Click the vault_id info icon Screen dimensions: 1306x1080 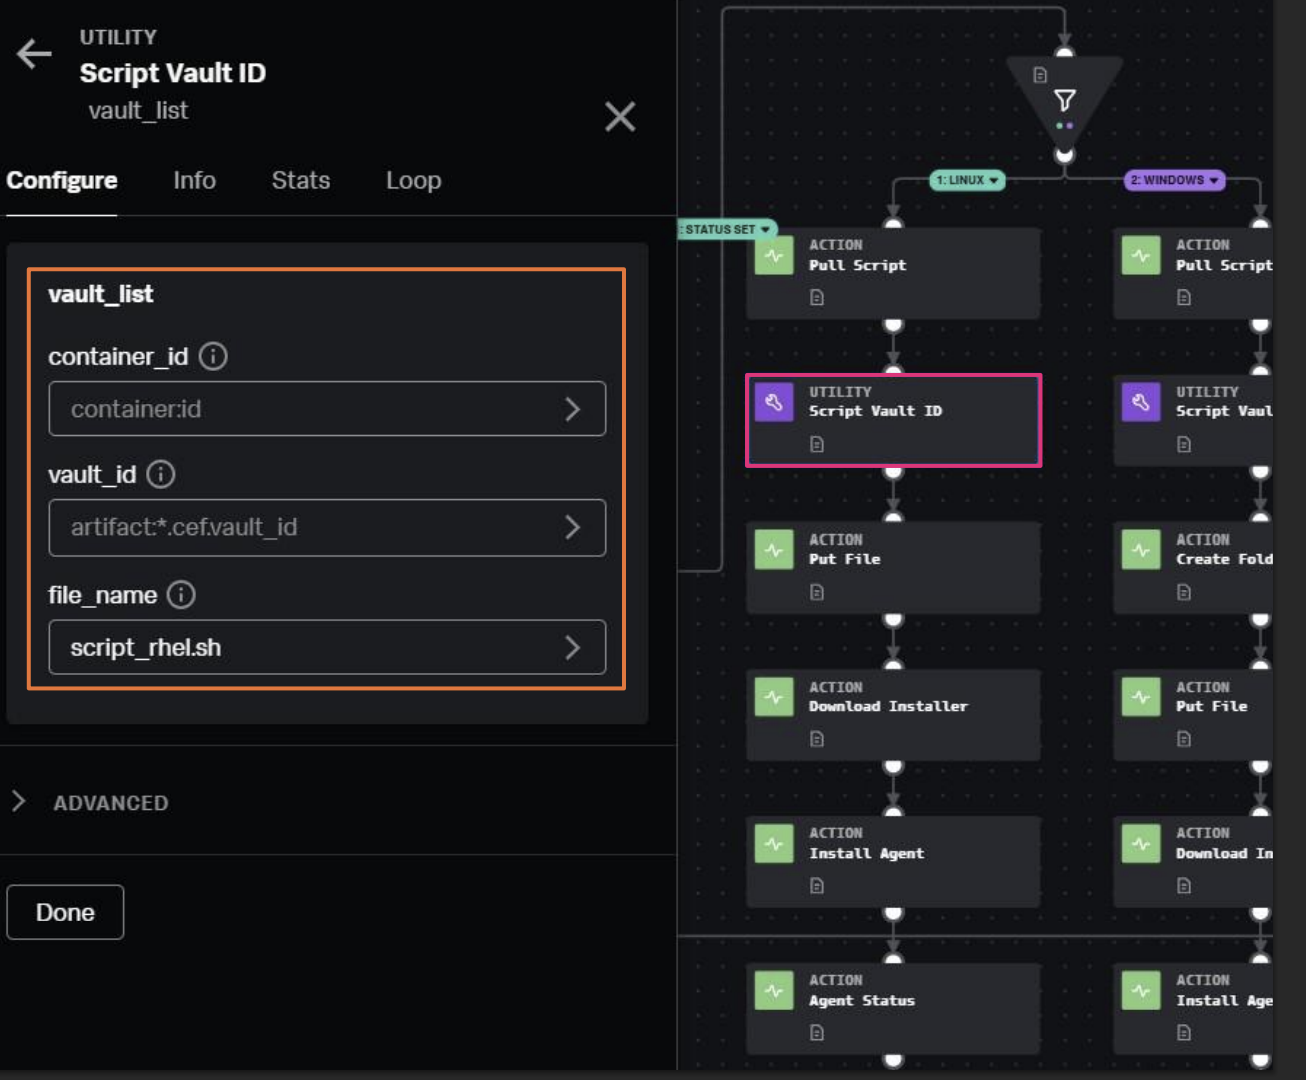pos(161,474)
